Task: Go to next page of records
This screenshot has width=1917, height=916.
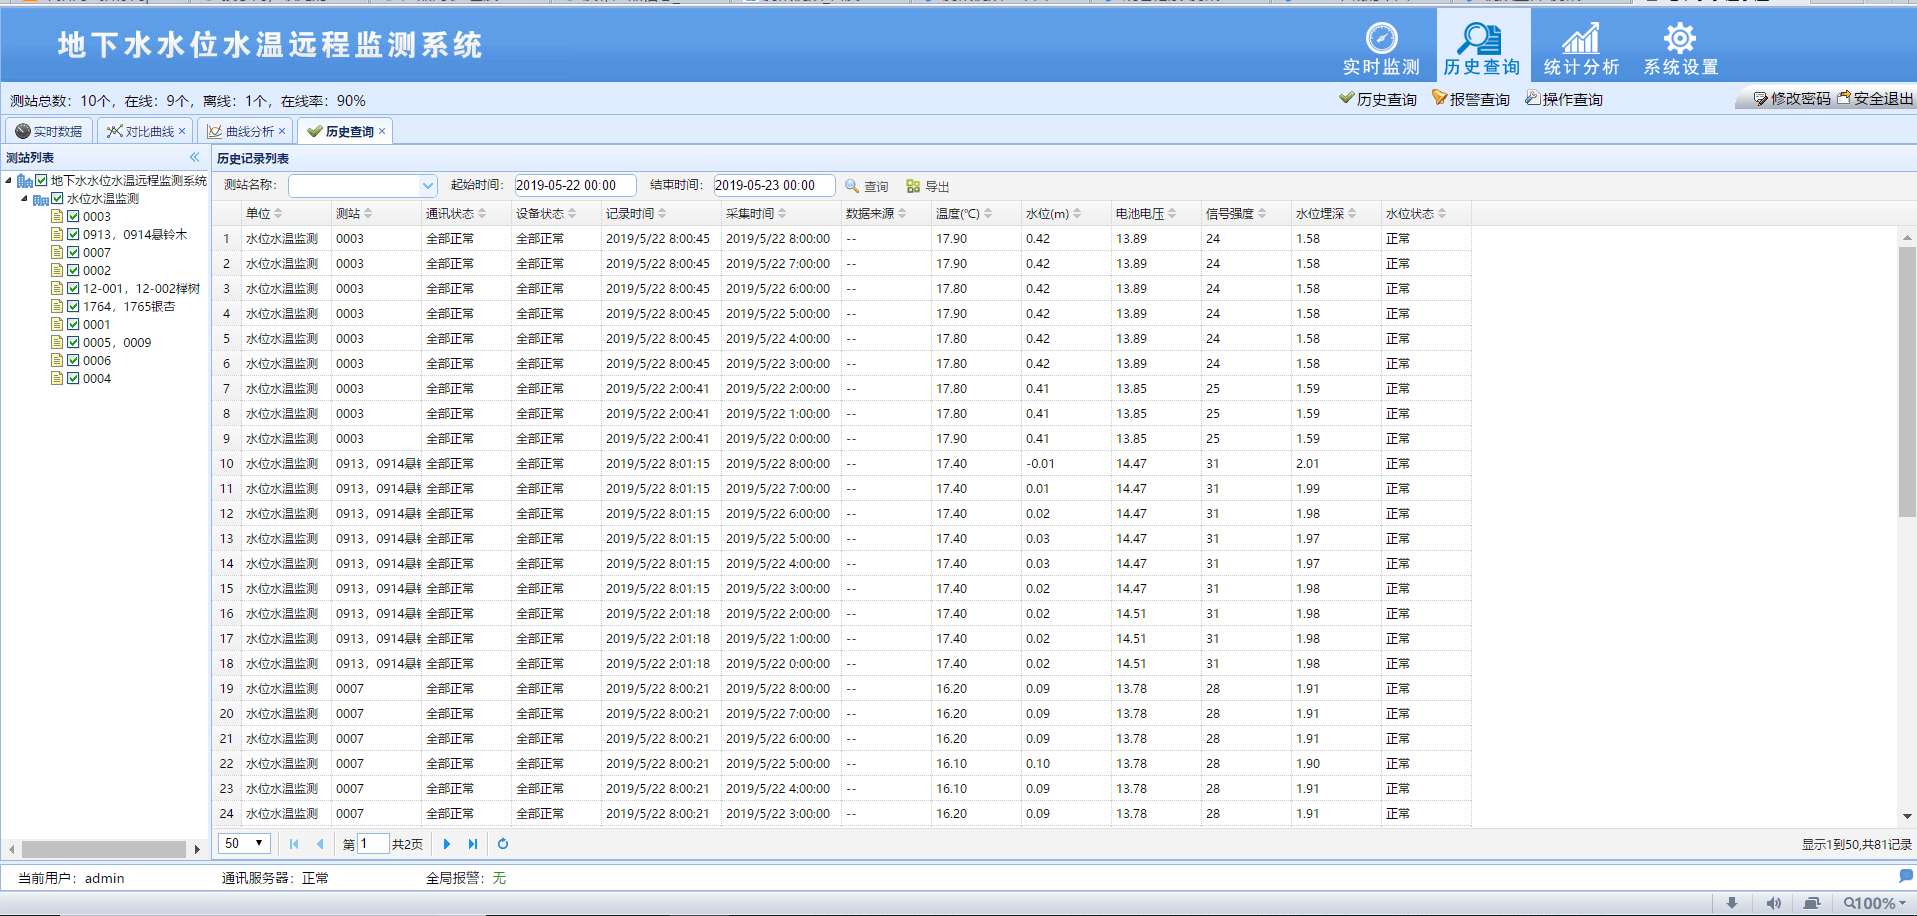Action: (446, 844)
